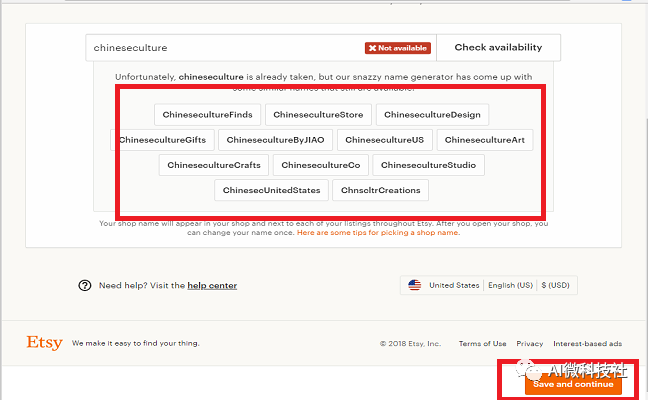Open the Interest-based ads link
Viewport: 648px width, 400px height.
[x=588, y=343]
